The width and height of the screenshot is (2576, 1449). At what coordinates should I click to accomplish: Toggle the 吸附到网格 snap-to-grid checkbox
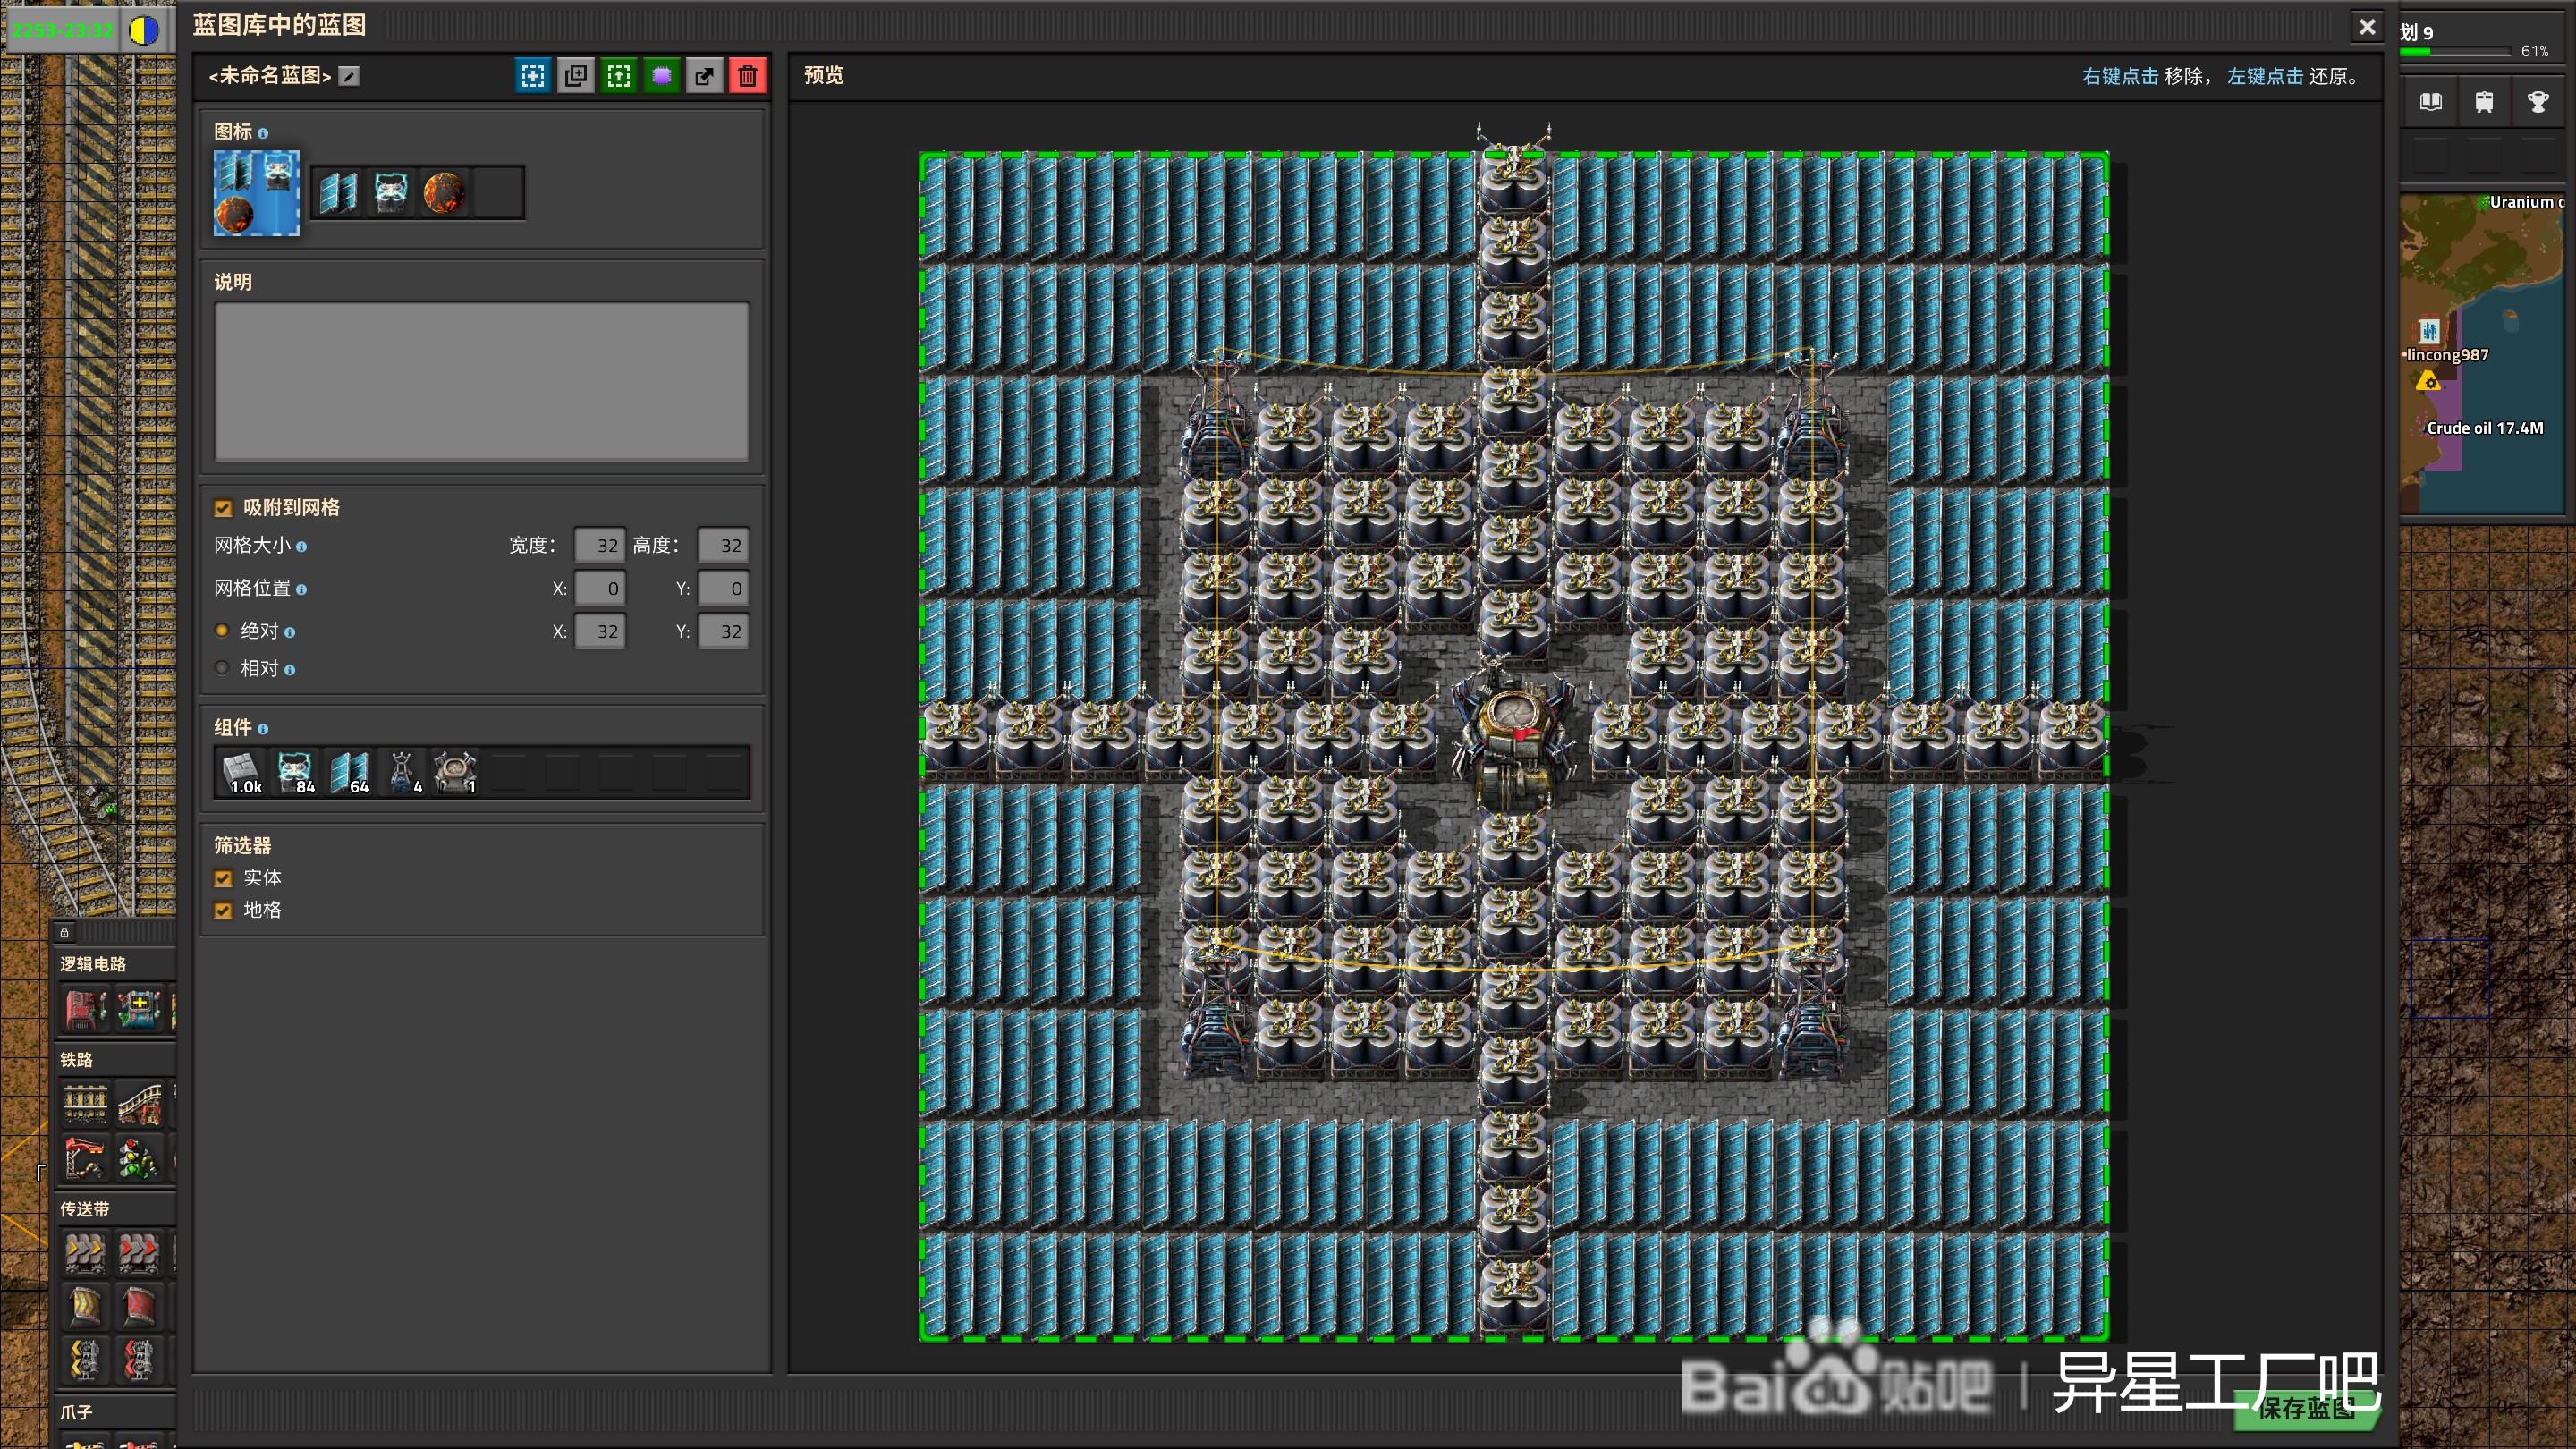click(x=223, y=508)
